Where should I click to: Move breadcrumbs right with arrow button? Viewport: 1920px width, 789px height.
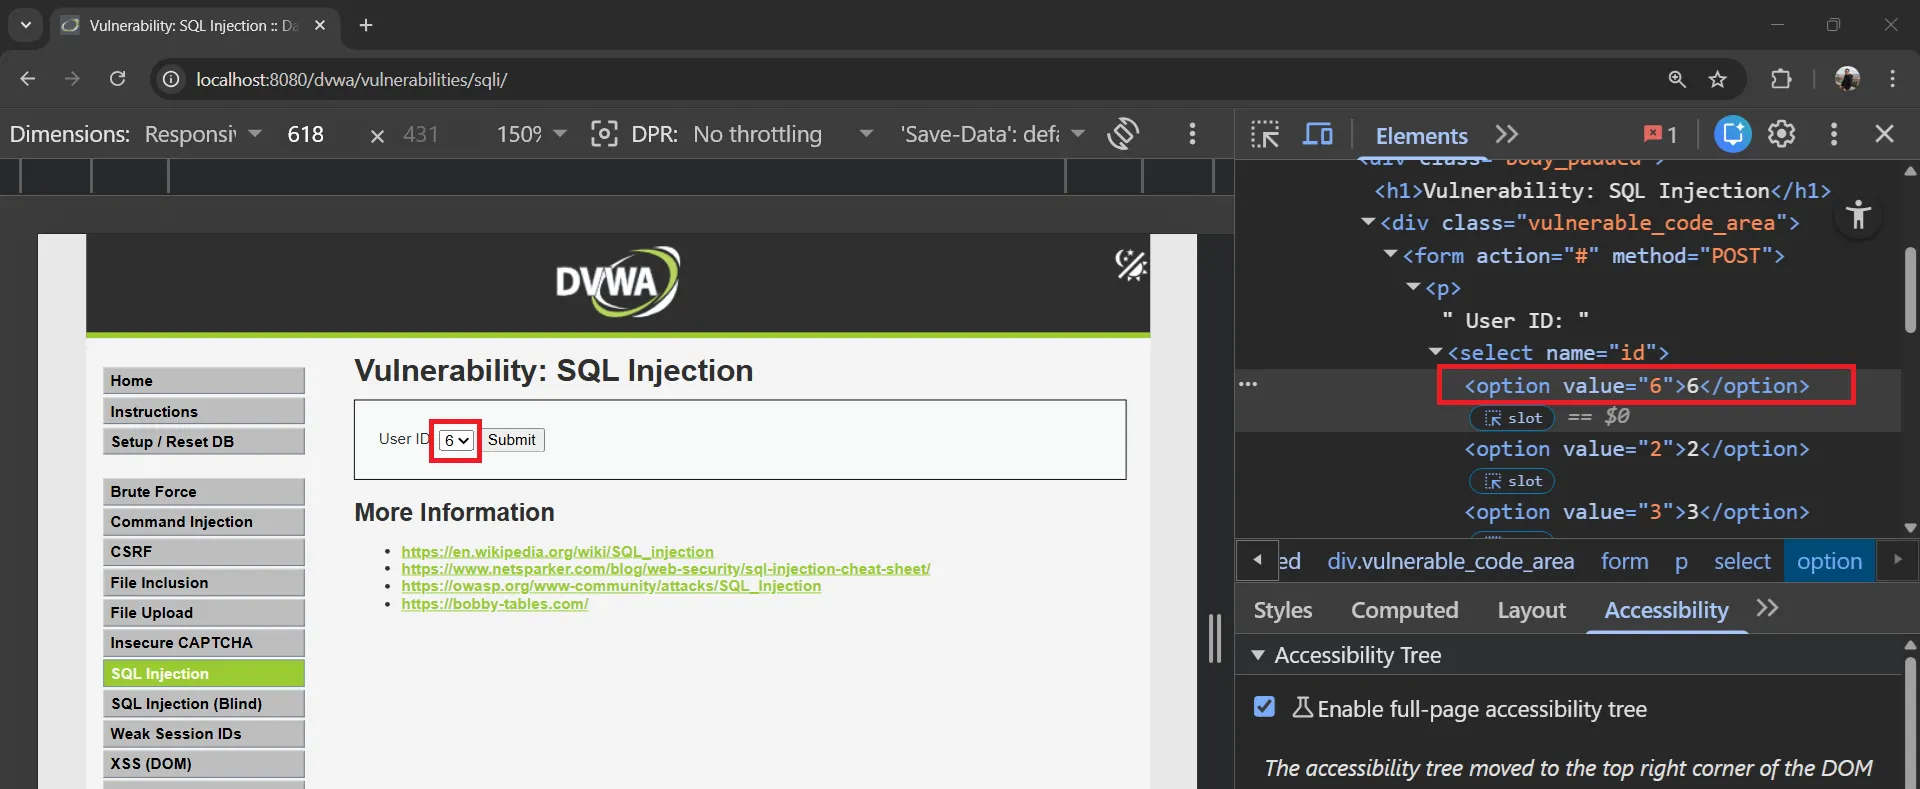click(1897, 560)
